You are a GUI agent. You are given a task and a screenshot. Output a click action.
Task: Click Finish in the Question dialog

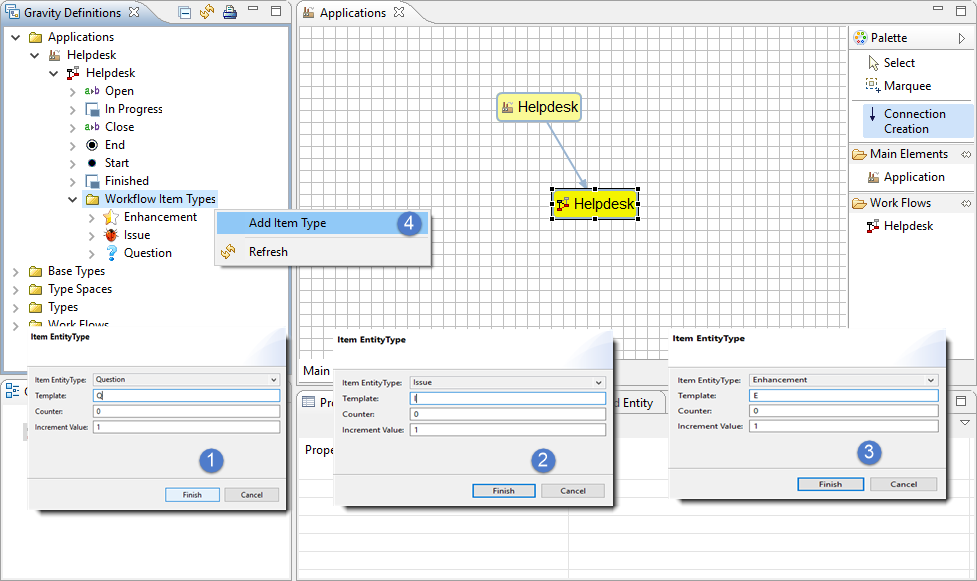[192, 495]
